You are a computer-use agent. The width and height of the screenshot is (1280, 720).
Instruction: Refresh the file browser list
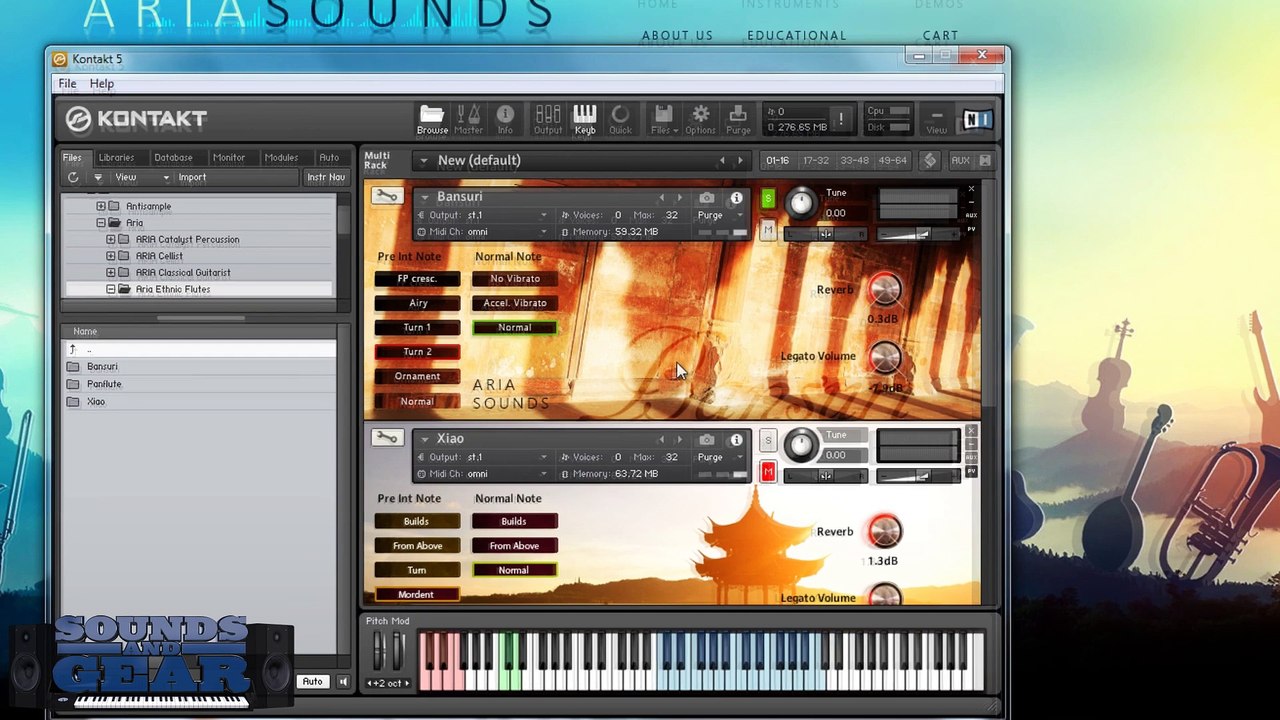(73, 177)
